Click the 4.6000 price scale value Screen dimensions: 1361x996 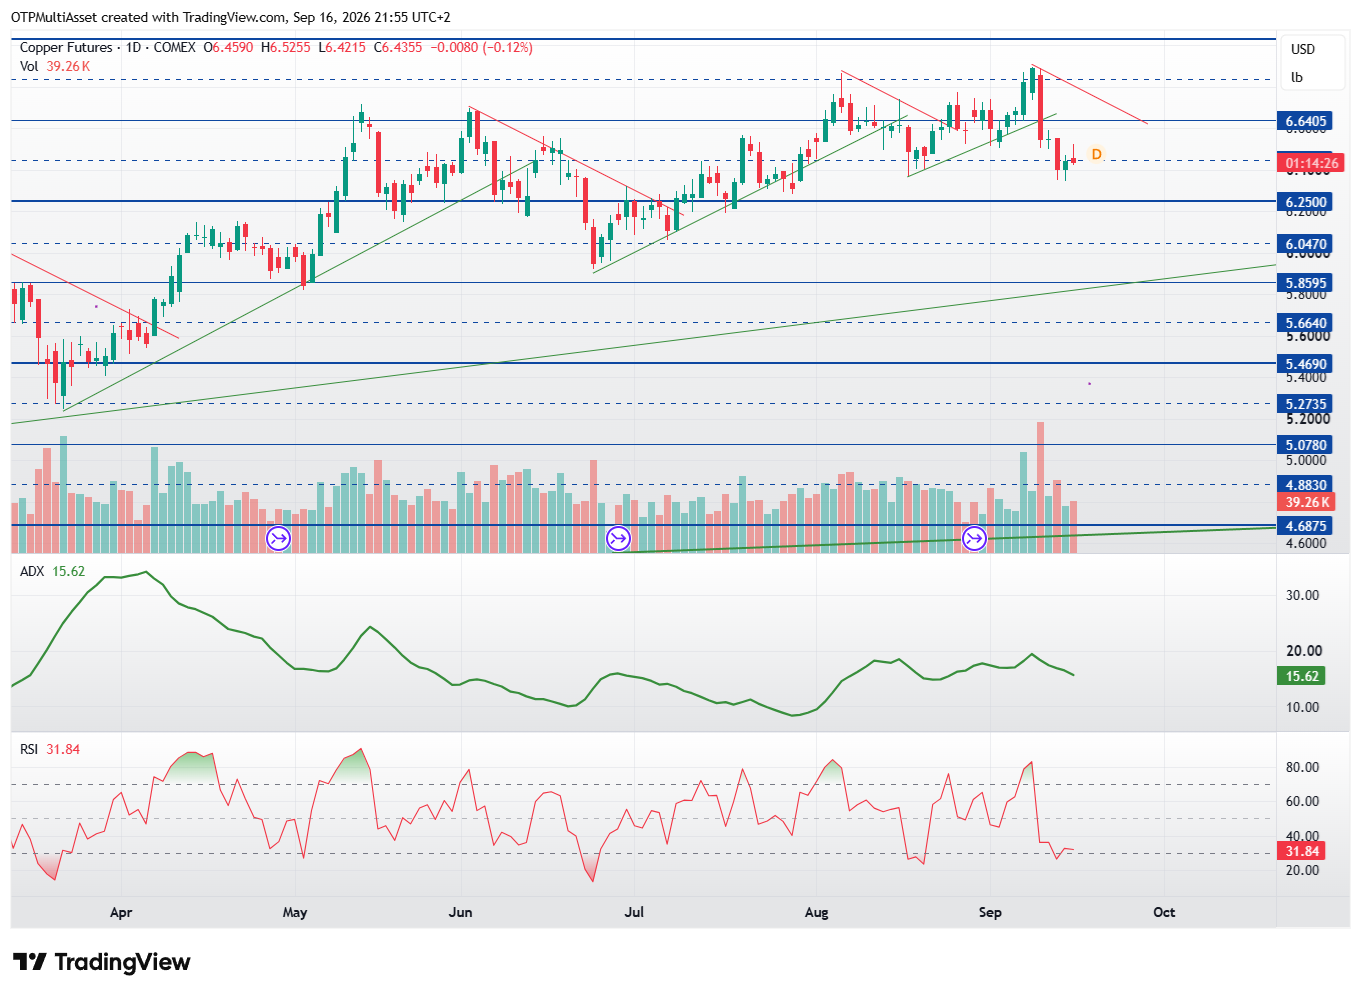tap(1307, 543)
